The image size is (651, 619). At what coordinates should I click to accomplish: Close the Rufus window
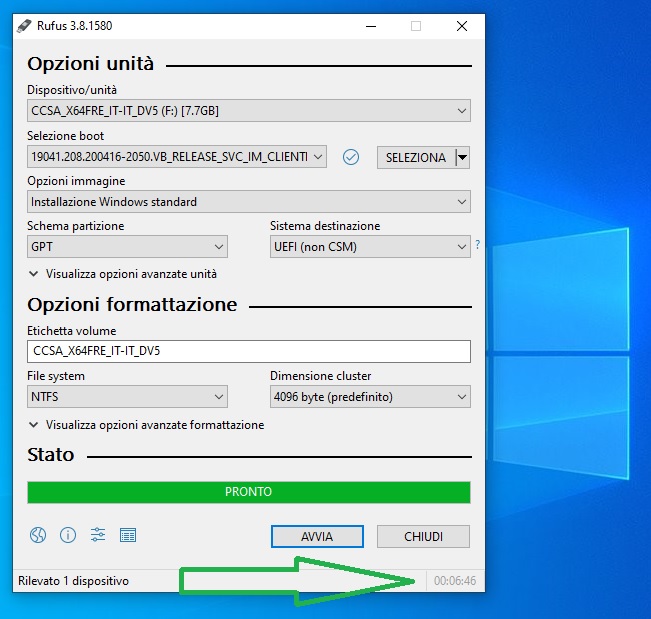(x=462, y=26)
